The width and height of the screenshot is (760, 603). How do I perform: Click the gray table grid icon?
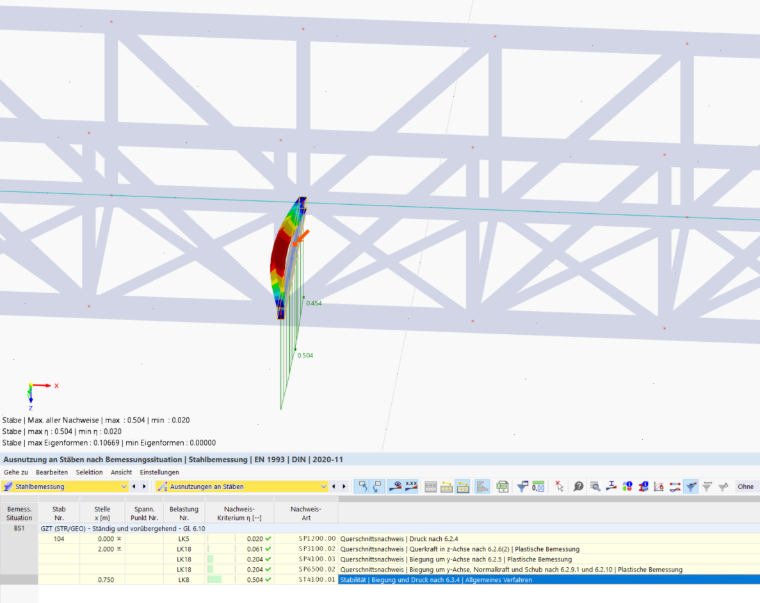coord(430,486)
